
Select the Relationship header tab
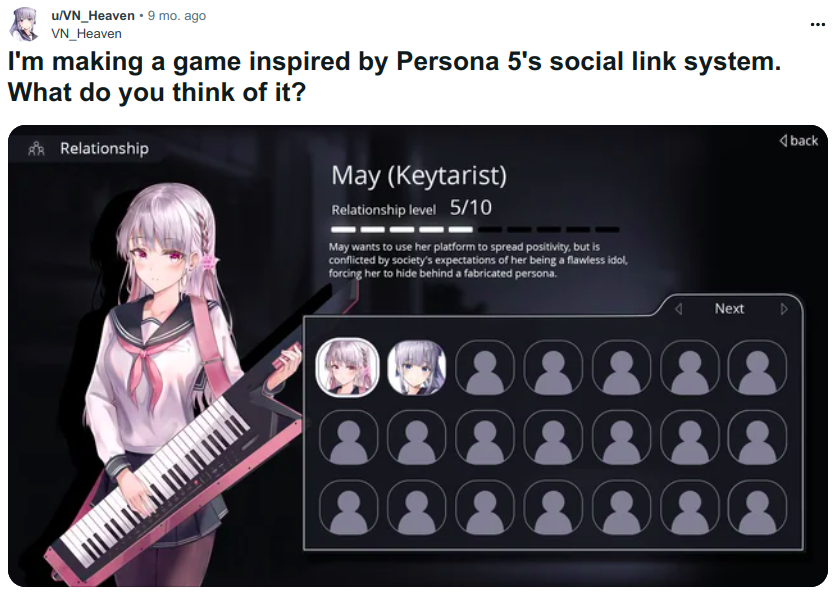coord(88,148)
